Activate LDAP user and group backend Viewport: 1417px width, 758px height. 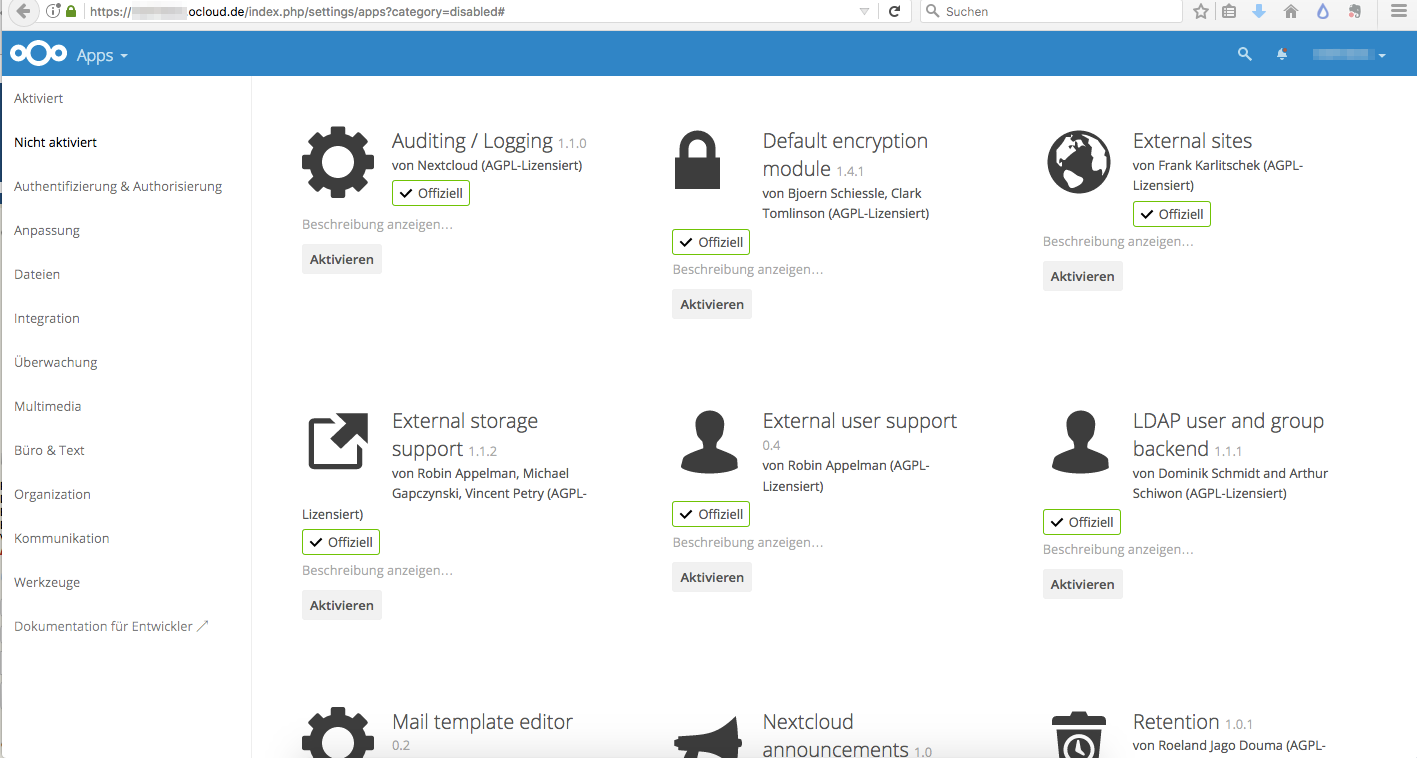point(1083,585)
